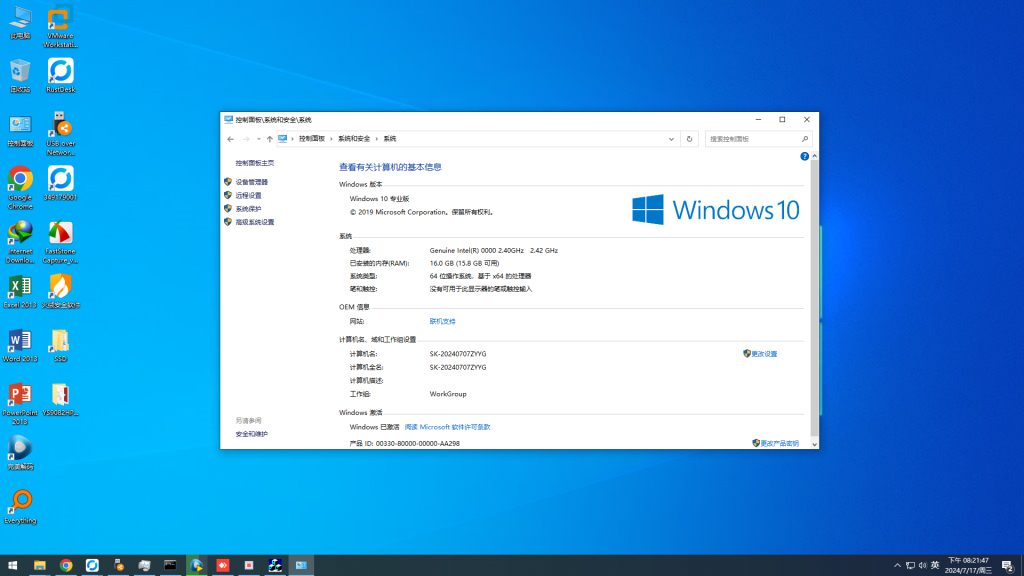Click the blue help question mark icon
This screenshot has width=1024, height=576.
click(x=804, y=157)
